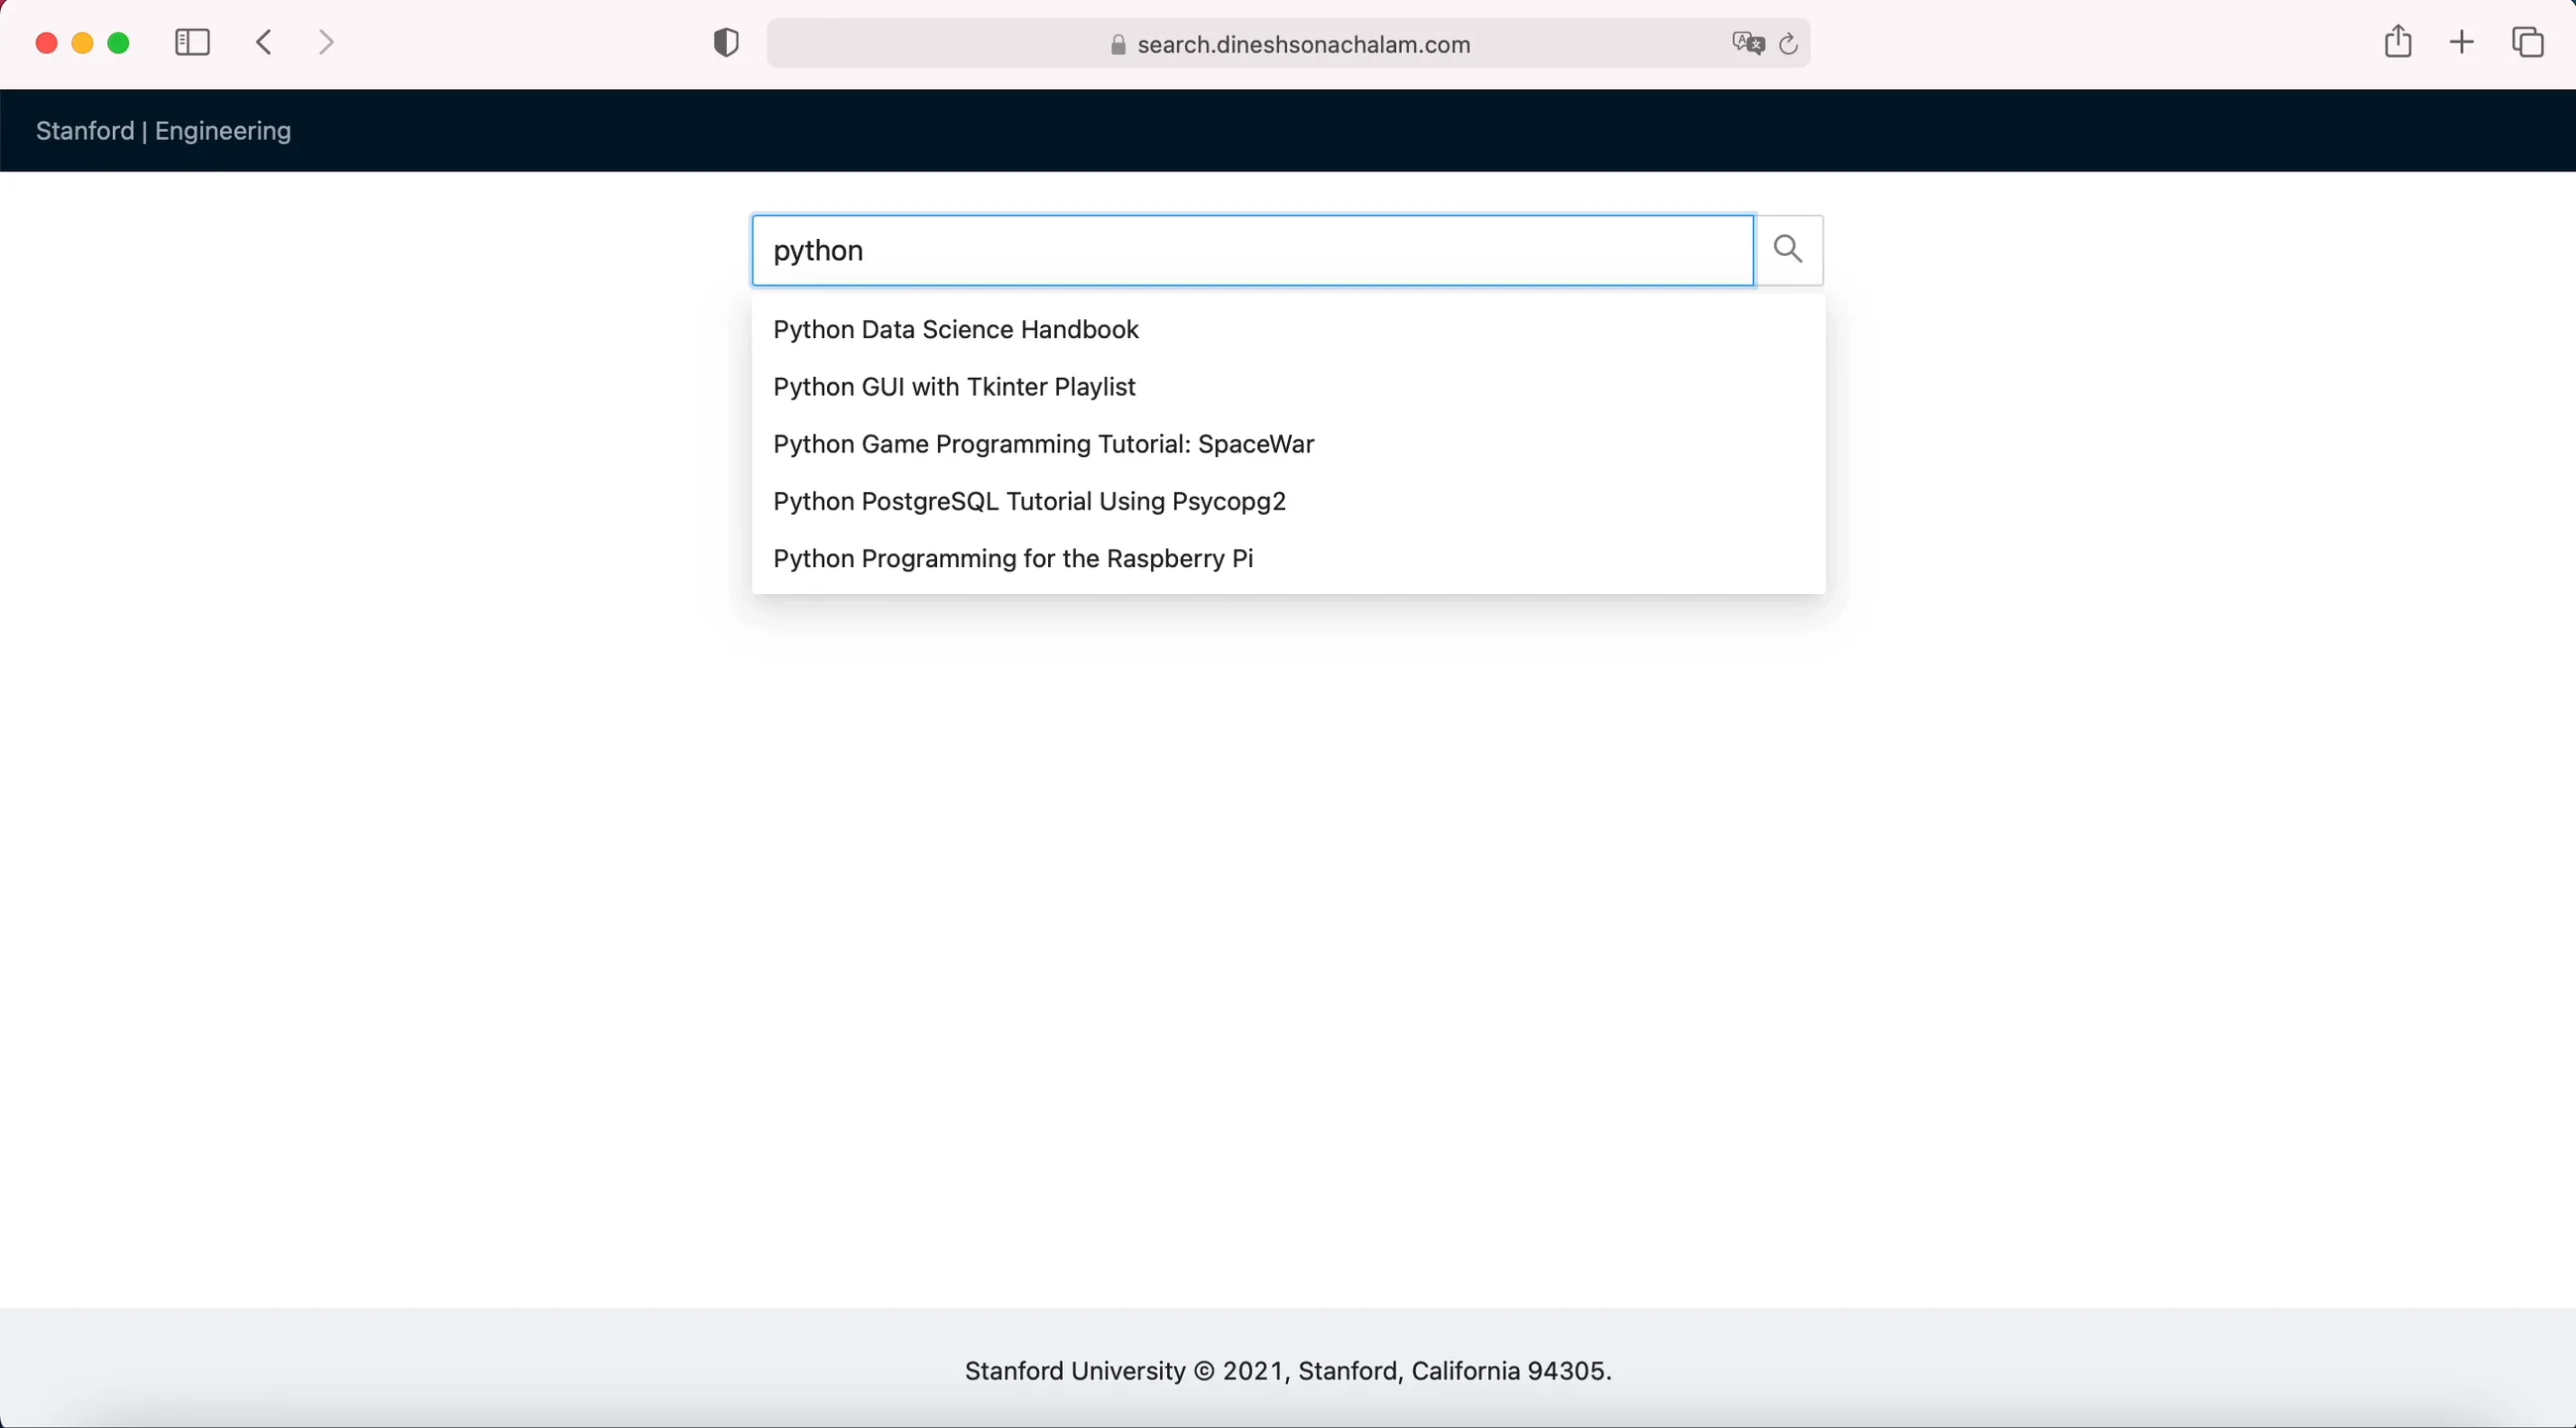Choose "Python Programming for the Raspberry Pi"
The height and width of the screenshot is (1428, 2576).
(1012, 558)
